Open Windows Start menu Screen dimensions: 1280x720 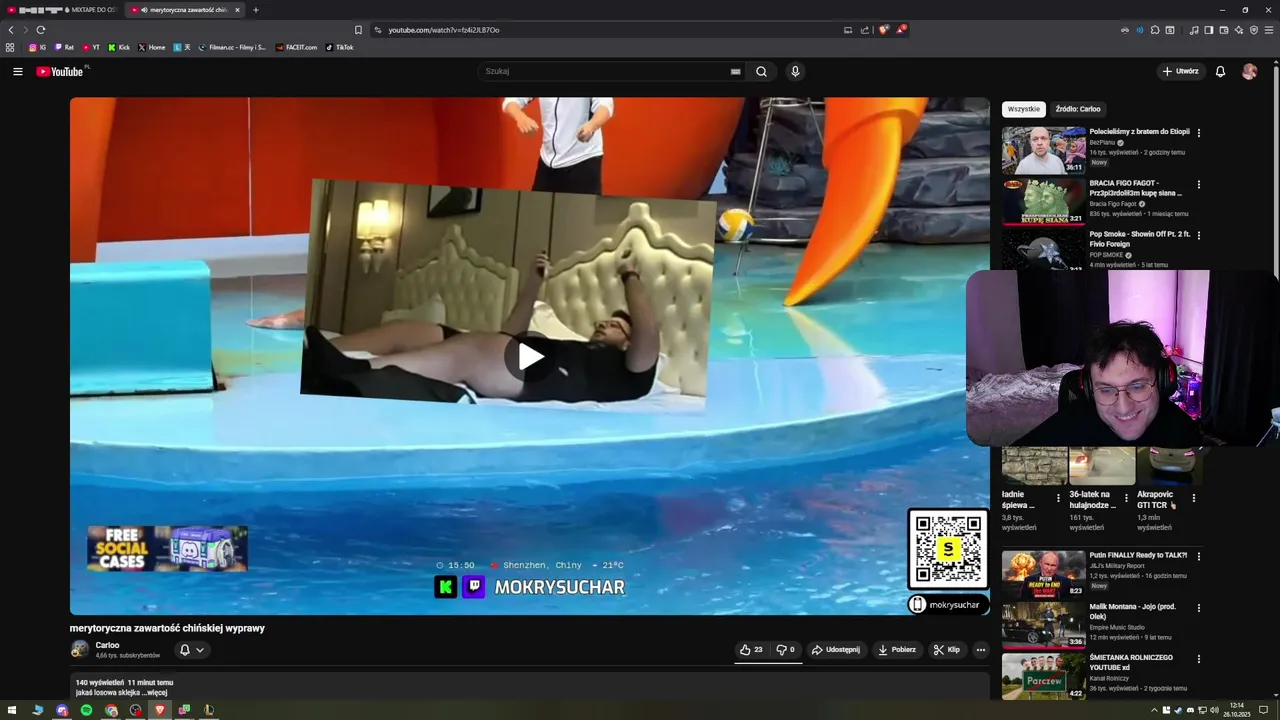tap(13, 710)
